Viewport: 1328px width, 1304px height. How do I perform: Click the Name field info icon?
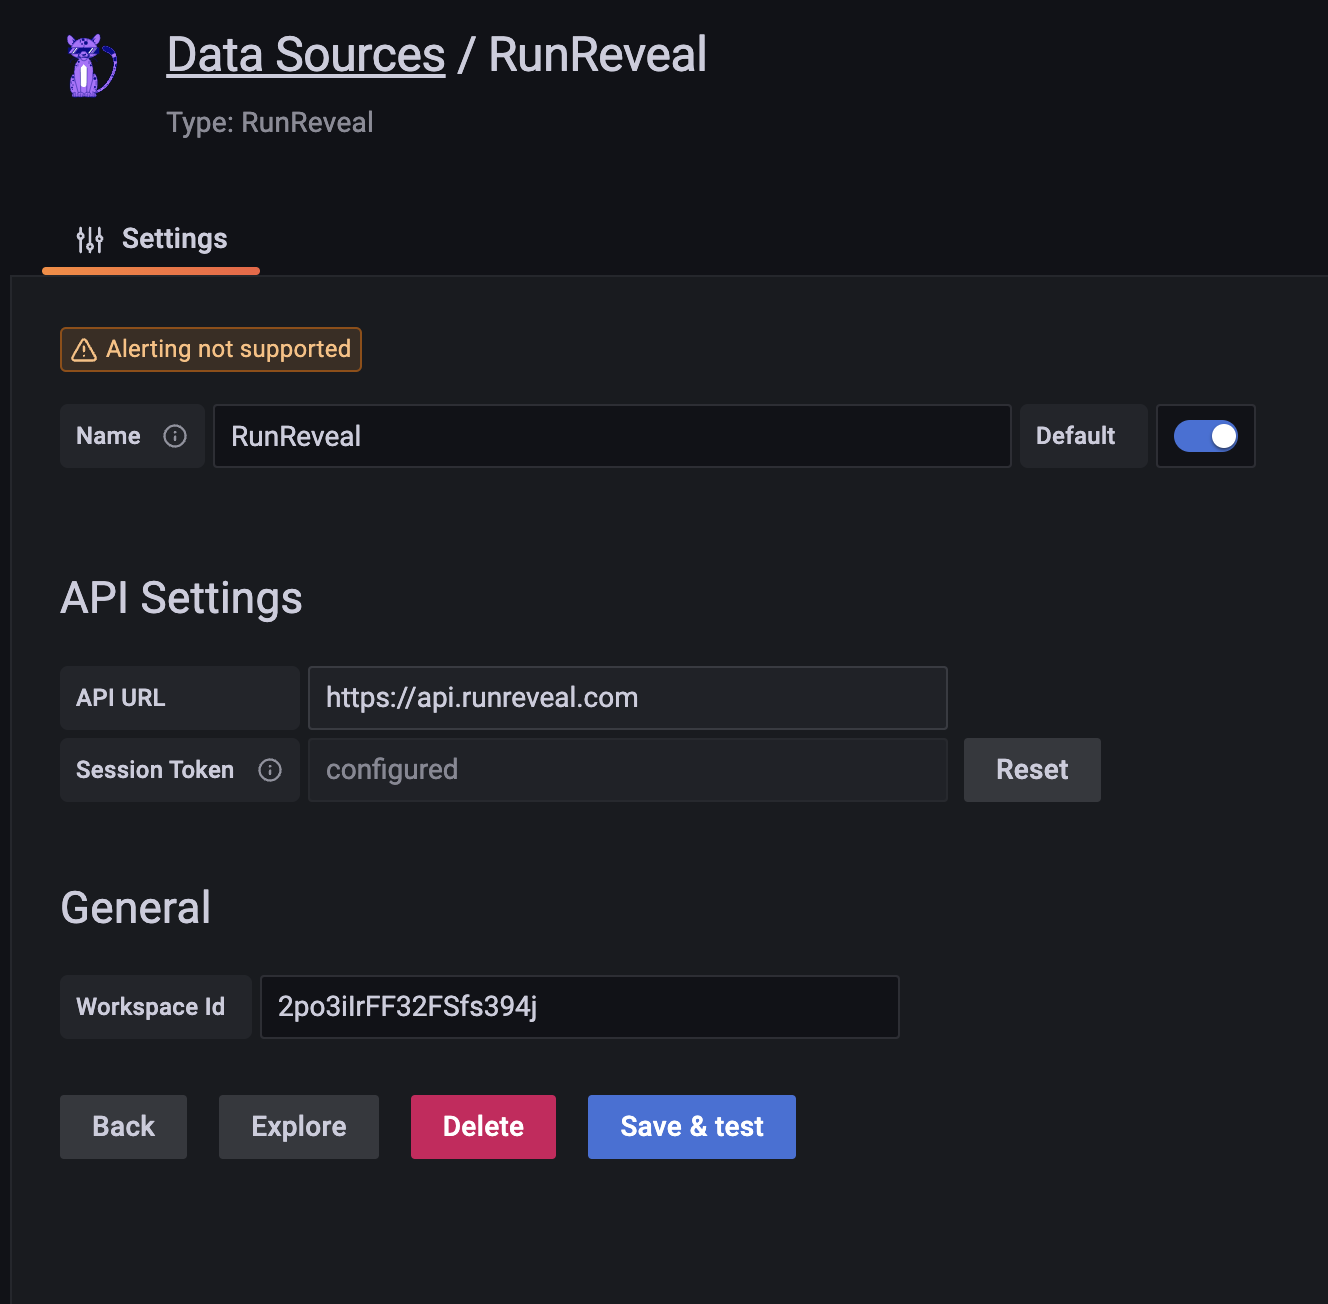(x=175, y=436)
